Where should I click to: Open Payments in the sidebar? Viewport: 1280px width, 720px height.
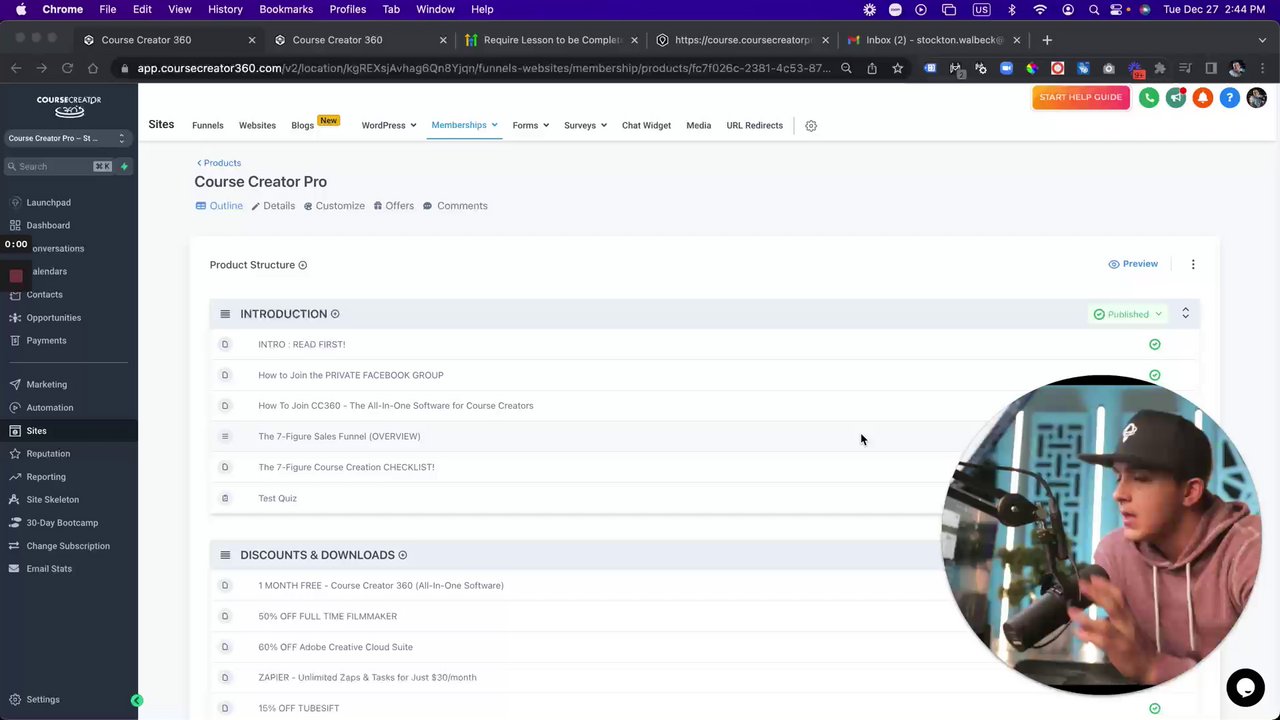coord(46,340)
